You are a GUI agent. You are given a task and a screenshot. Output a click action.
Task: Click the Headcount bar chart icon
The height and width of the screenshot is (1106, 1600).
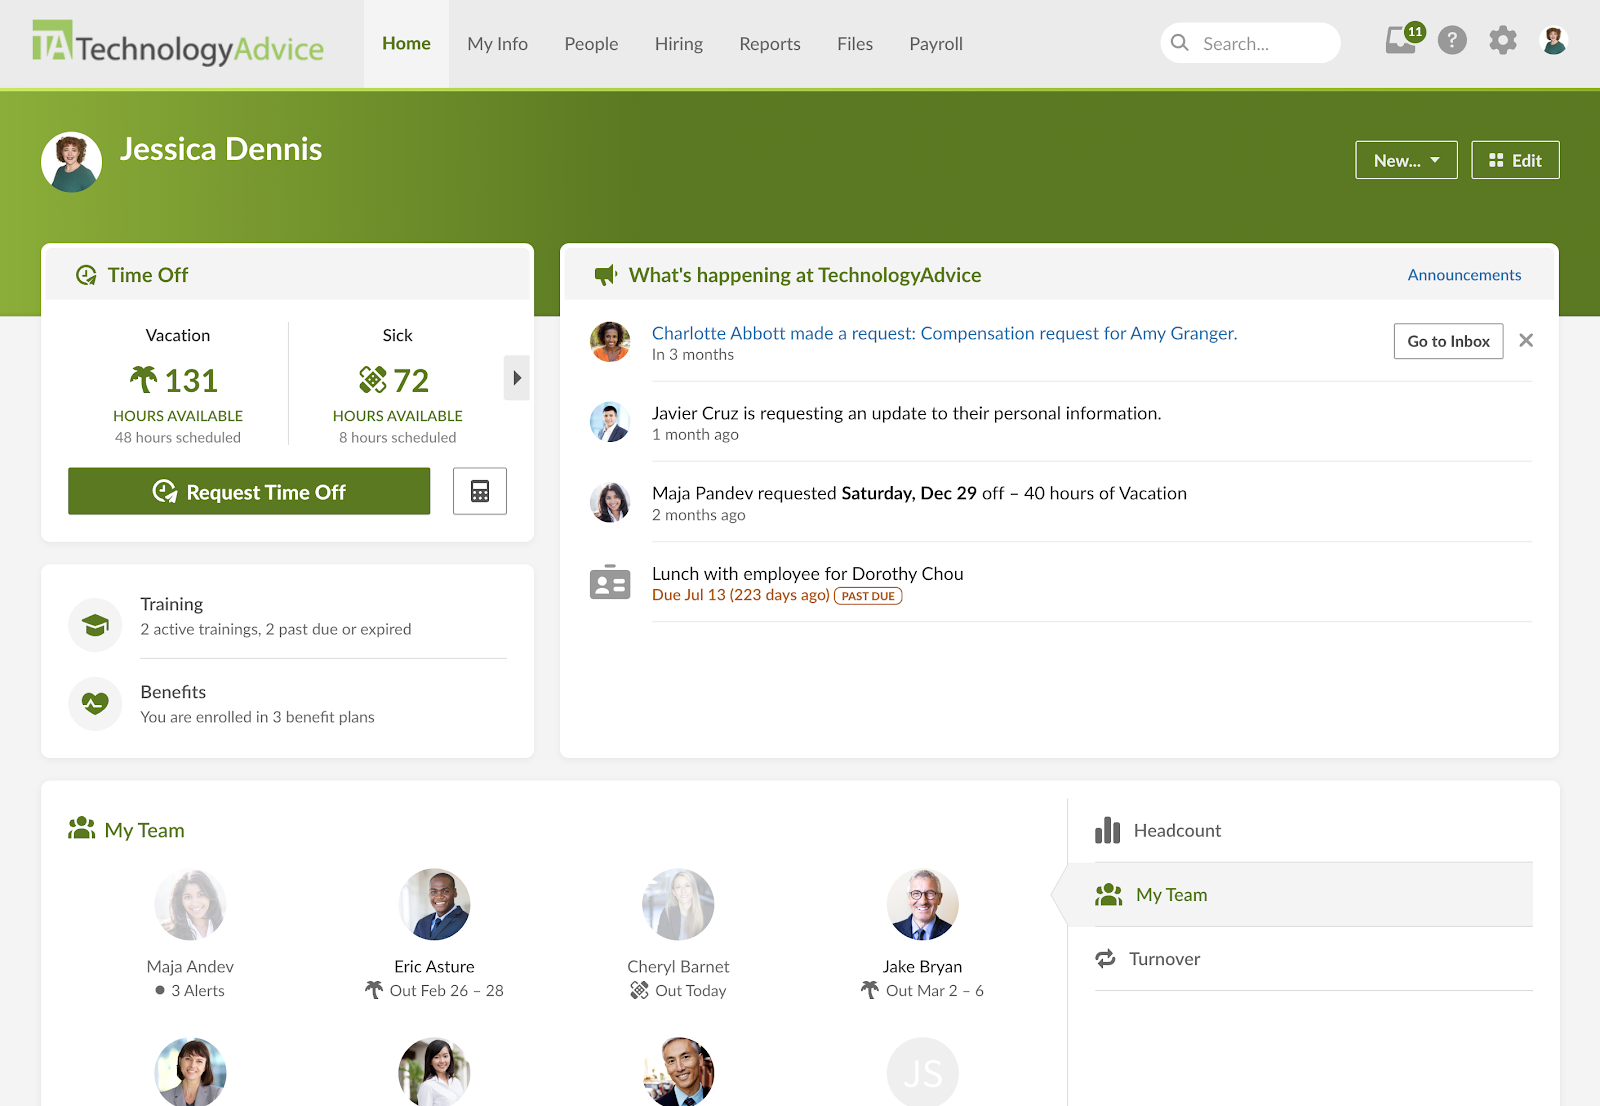tap(1108, 830)
